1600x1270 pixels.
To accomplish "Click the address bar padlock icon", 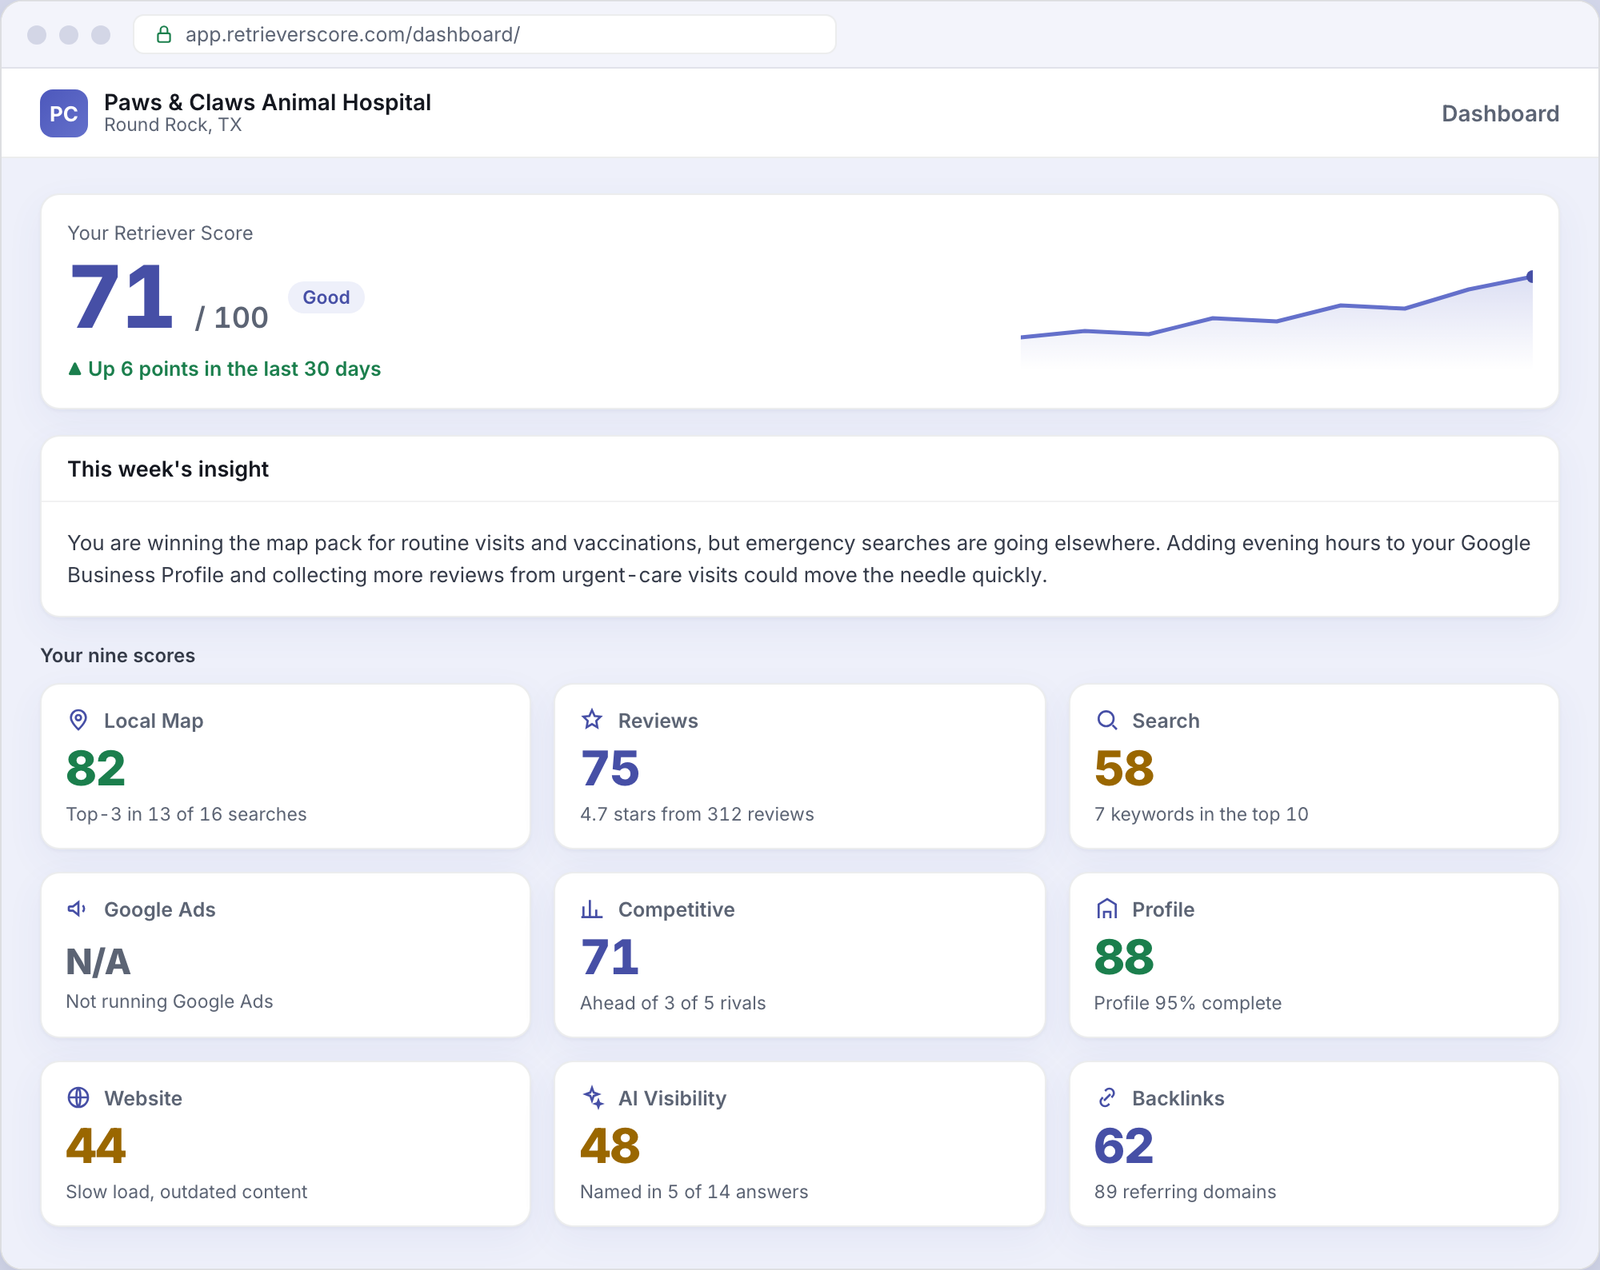I will point(164,35).
